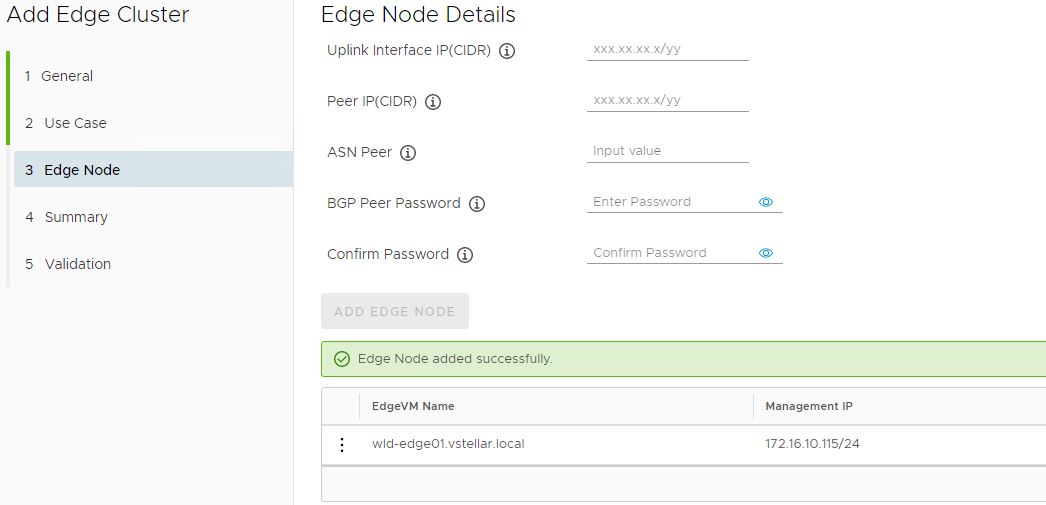Open actions menu for wld-edge01.vstellar.local row
The width and height of the screenshot is (1046, 505).
coord(342,445)
